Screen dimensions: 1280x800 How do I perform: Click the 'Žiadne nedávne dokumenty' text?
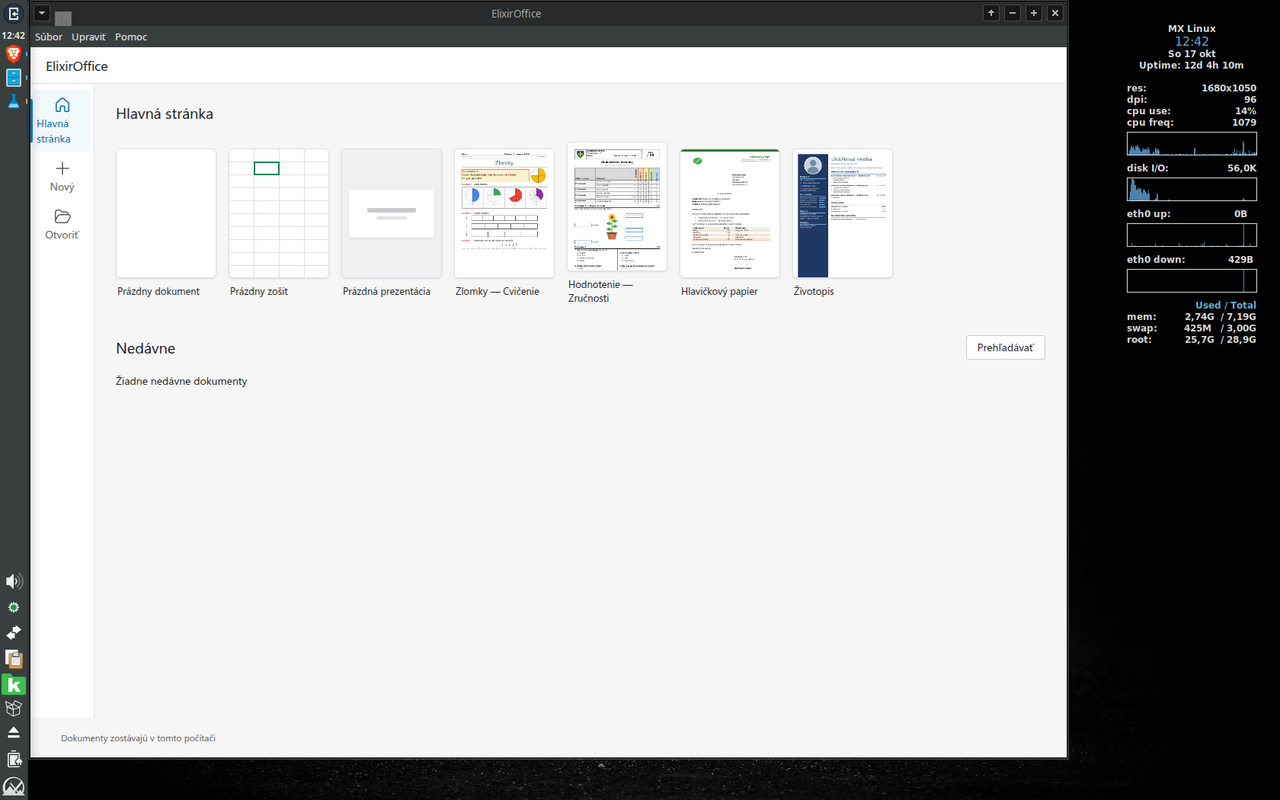[x=182, y=381]
